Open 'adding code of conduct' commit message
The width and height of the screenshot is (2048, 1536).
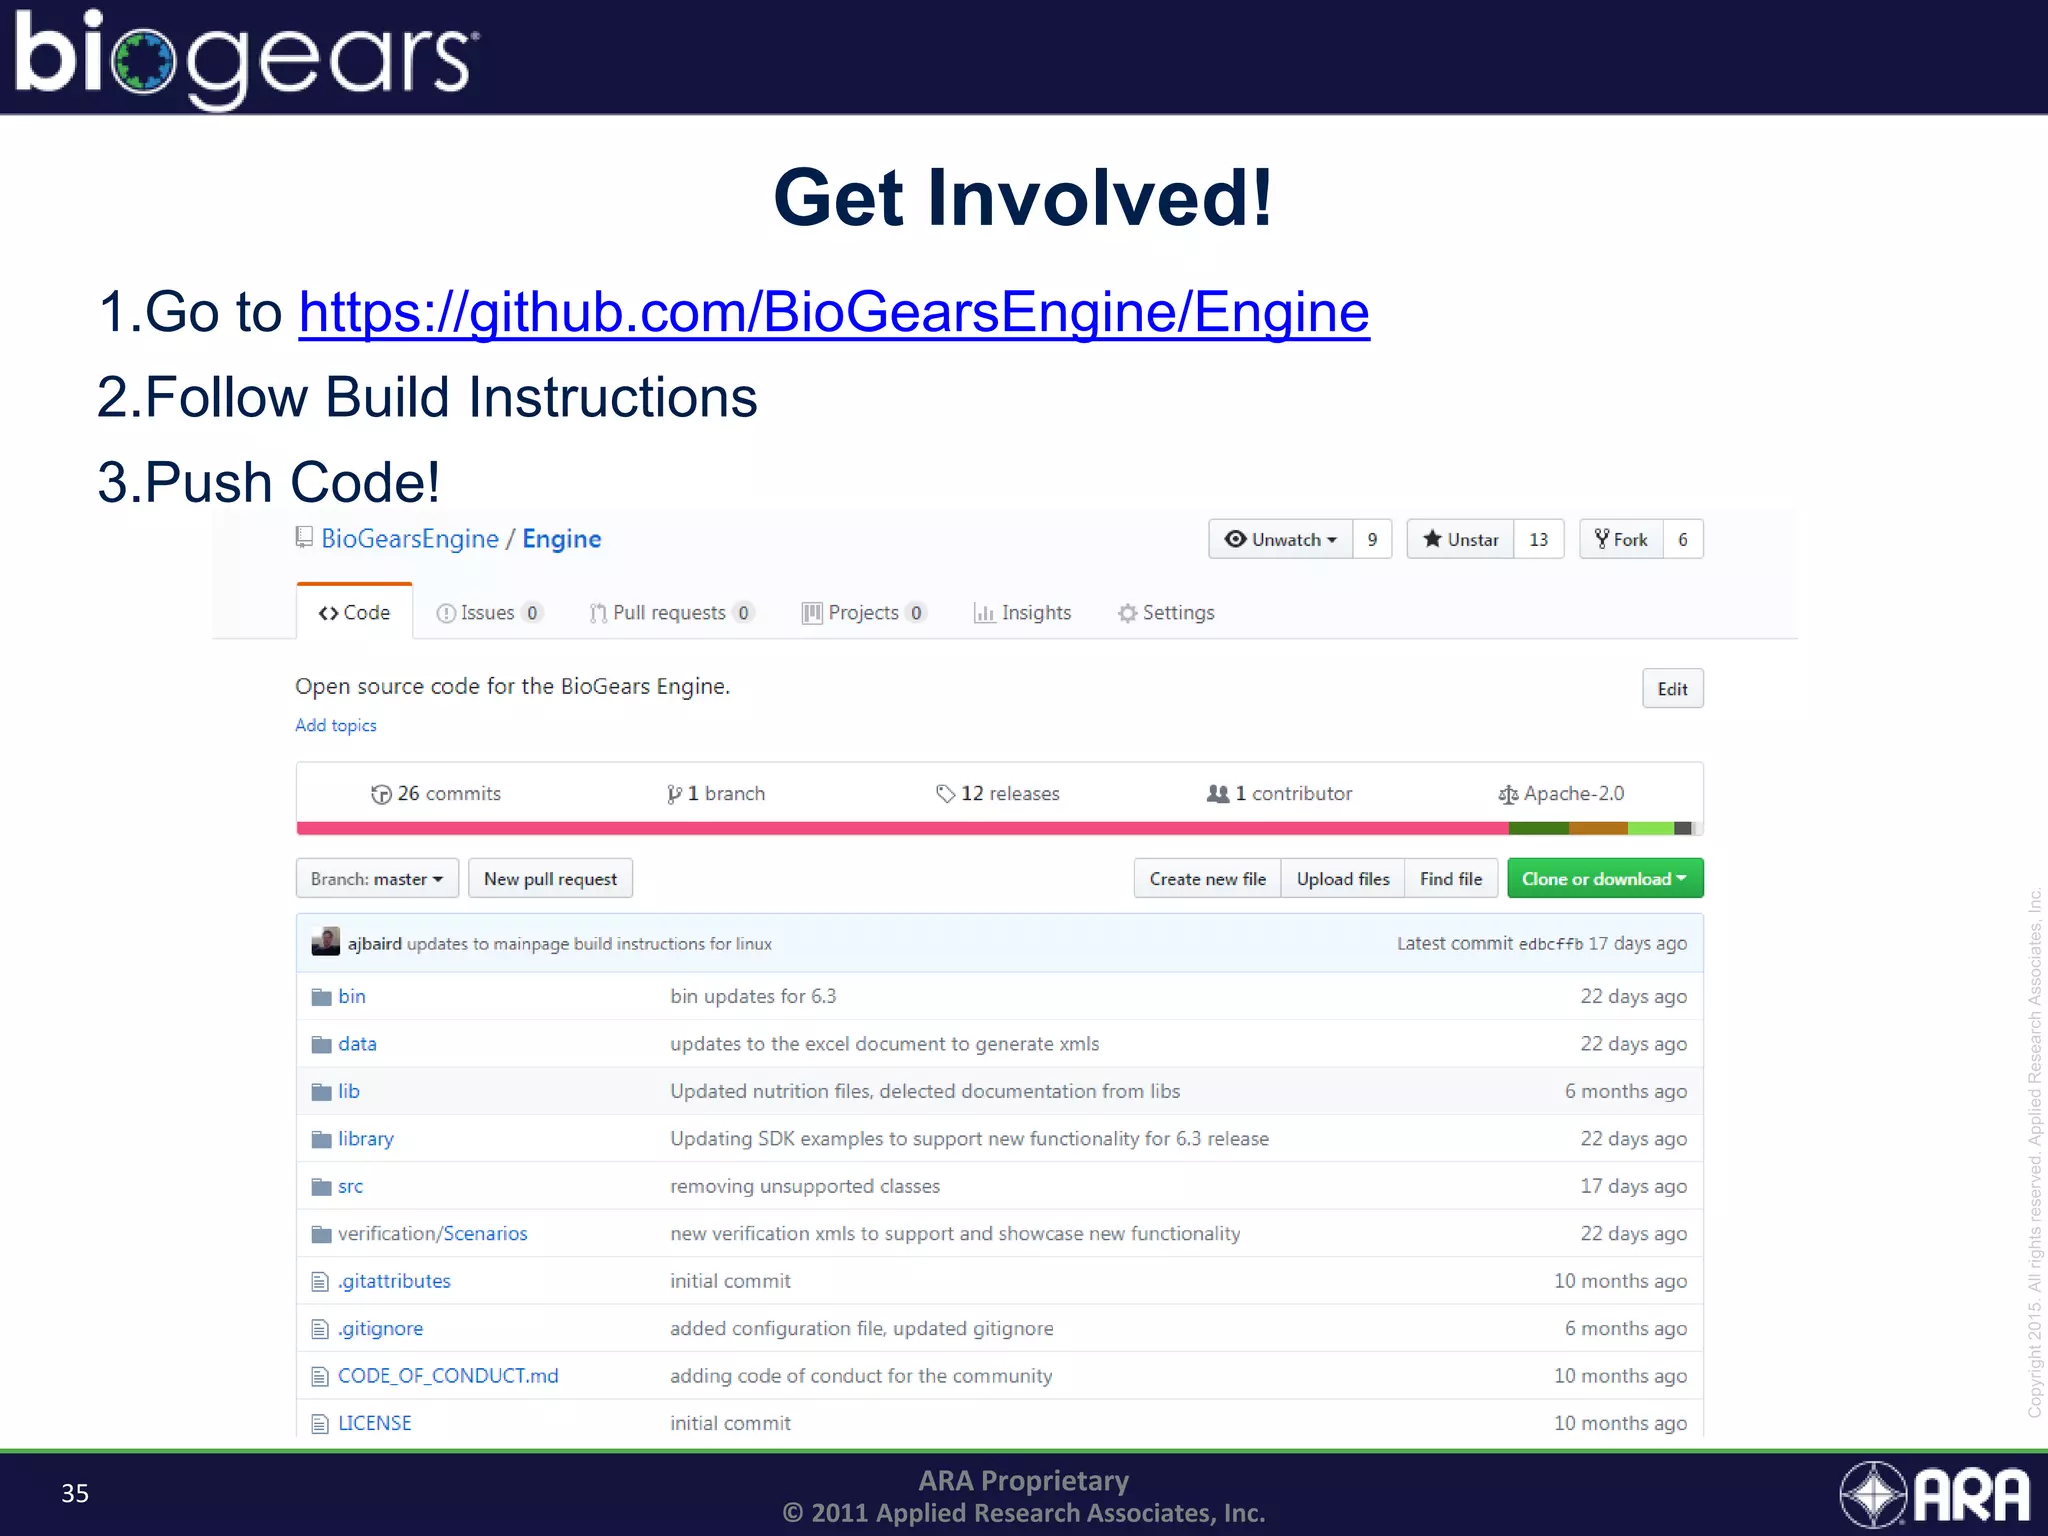click(861, 1375)
